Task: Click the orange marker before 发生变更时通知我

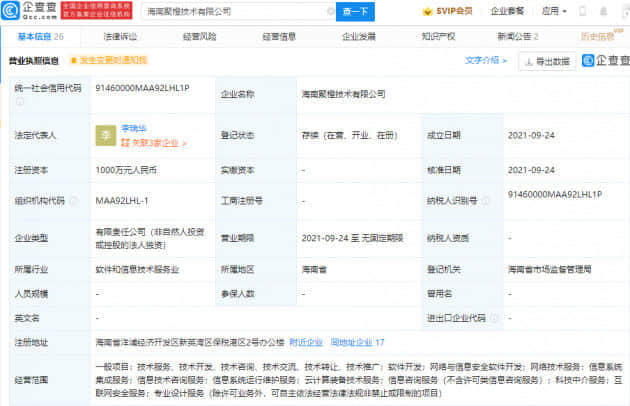Action: (x=74, y=60)
